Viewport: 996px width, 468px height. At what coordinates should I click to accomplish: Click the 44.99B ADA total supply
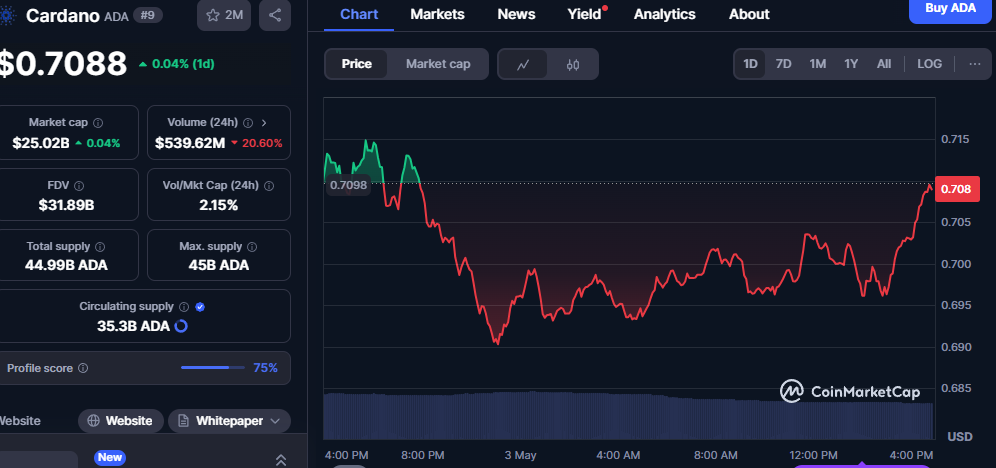click(66, 265)
